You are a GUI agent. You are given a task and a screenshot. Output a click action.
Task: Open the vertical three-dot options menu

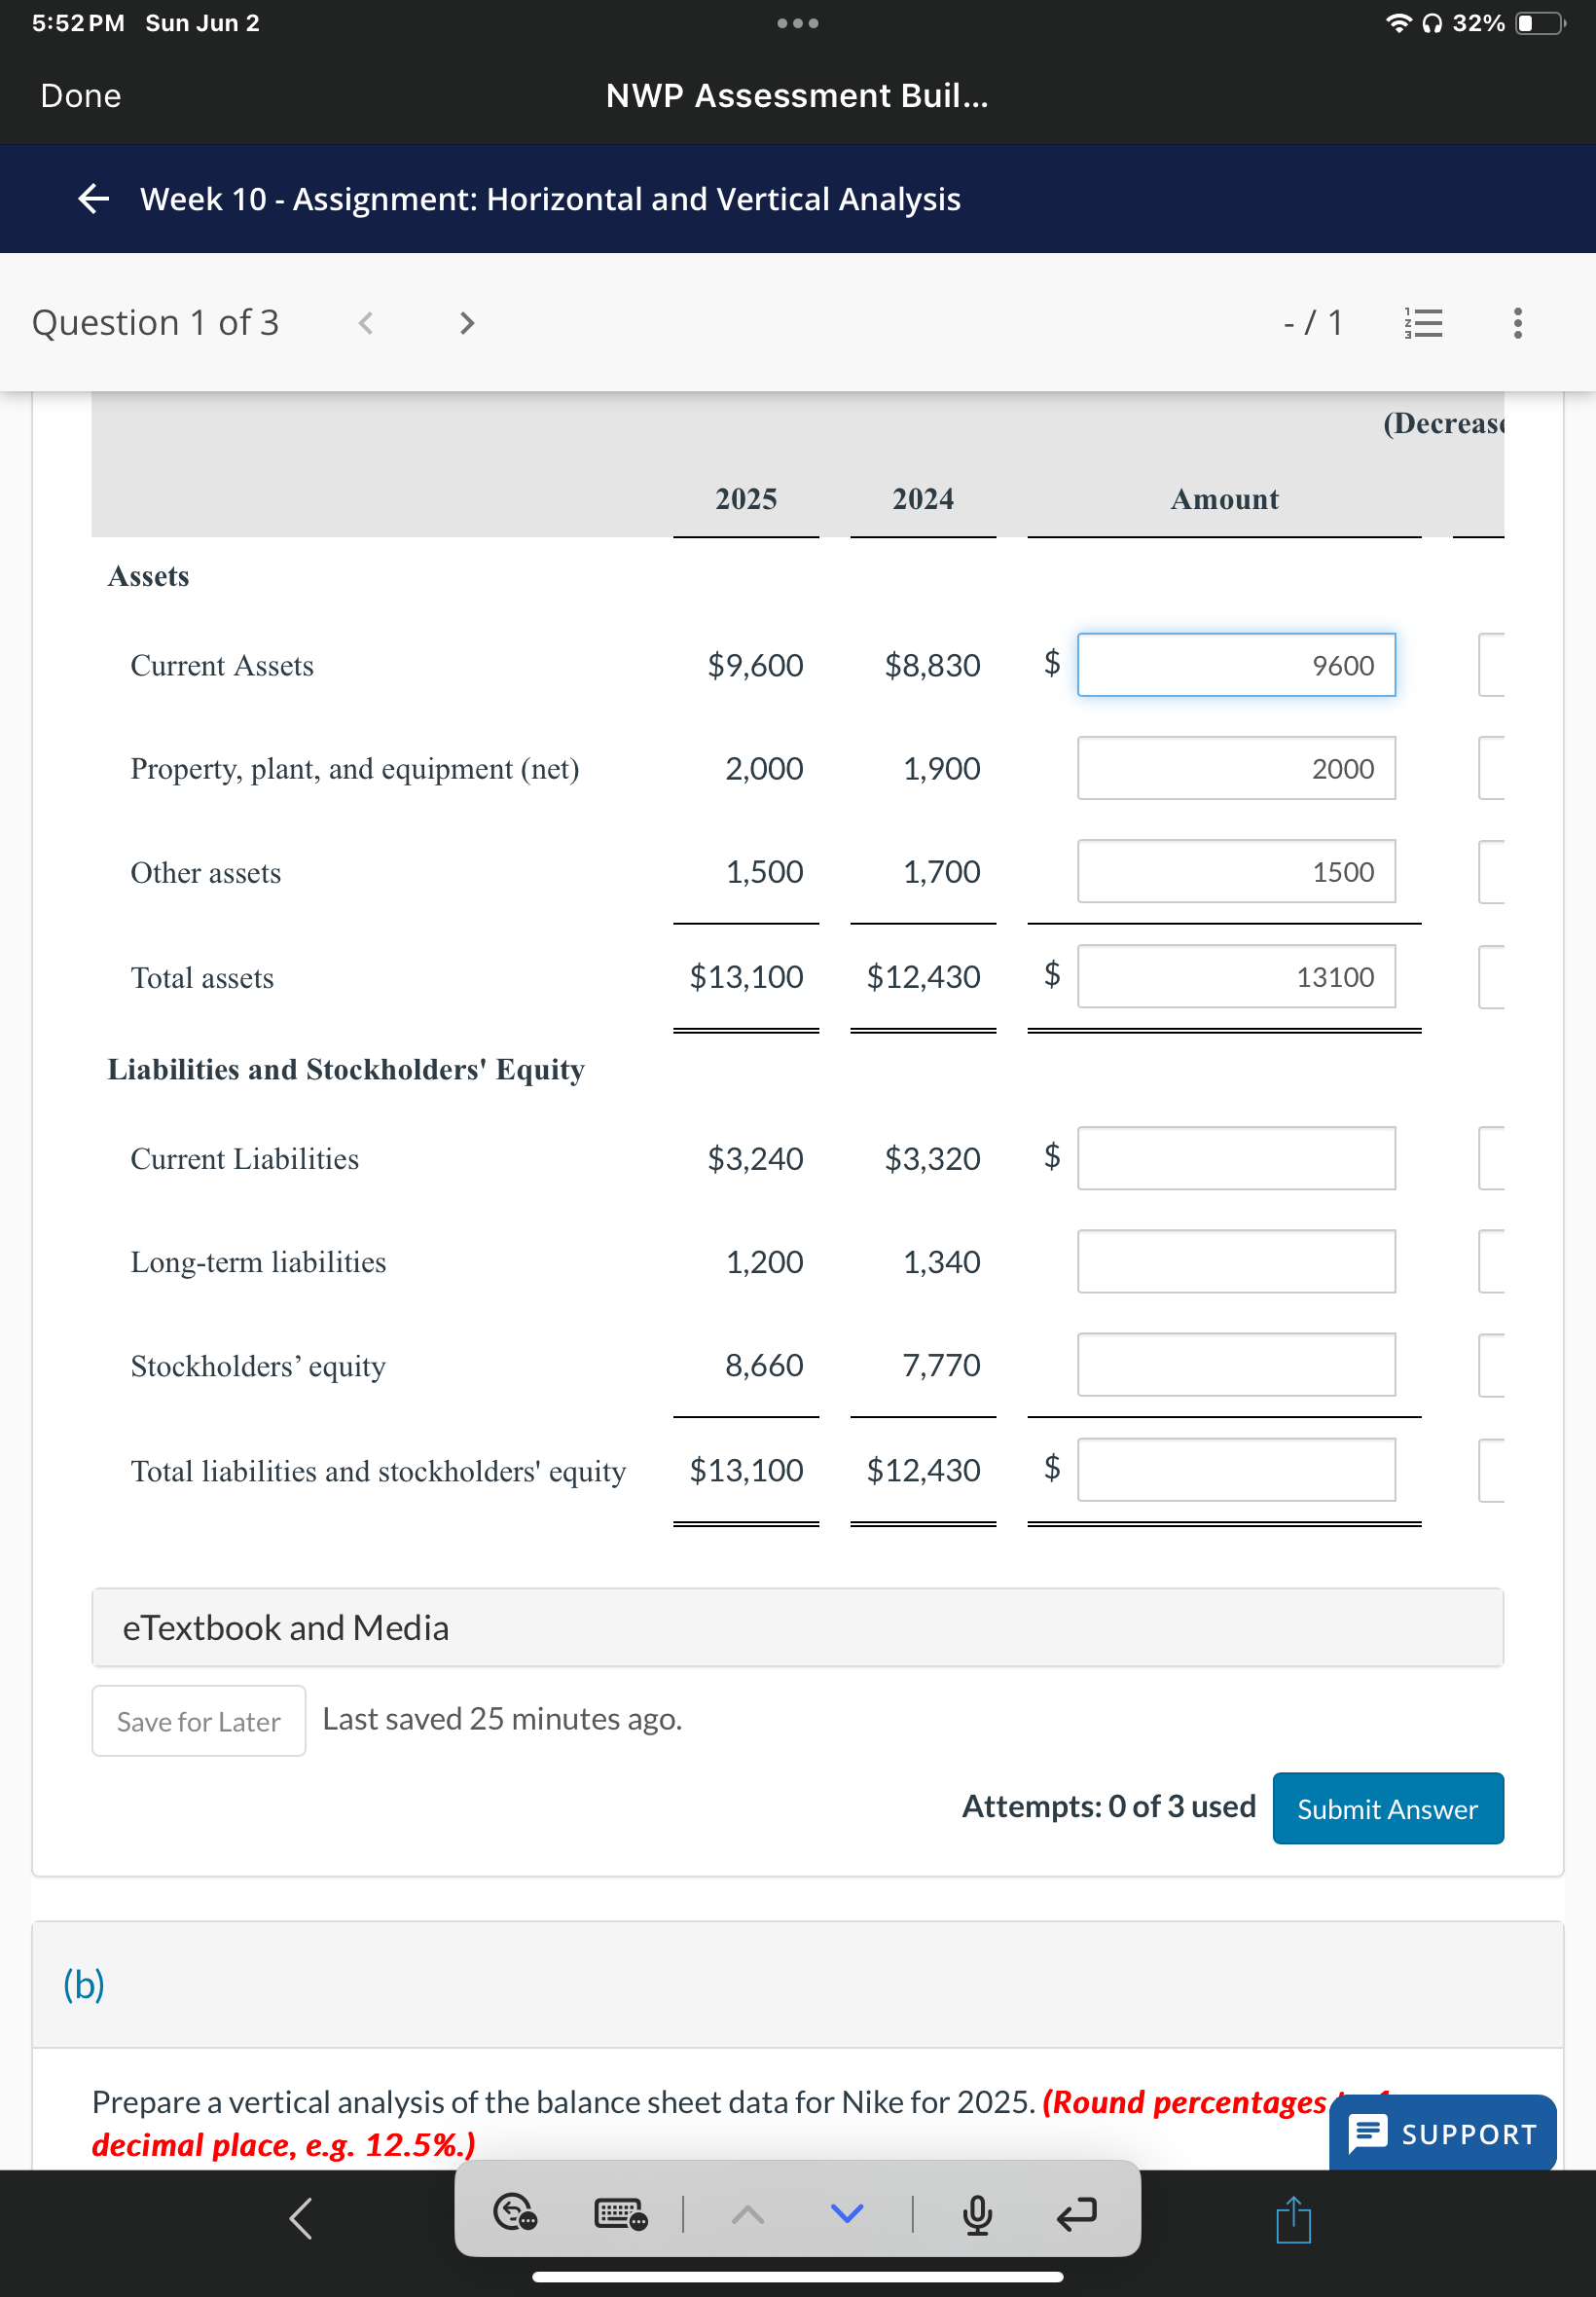pyautogui.click(x=1518, y=322)
